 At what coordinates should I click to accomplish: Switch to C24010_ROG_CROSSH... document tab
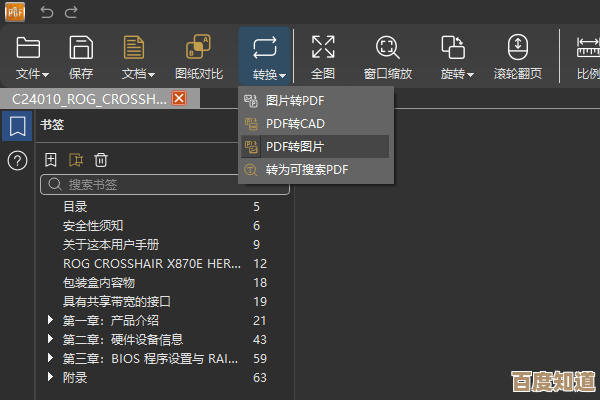coord(89,99)
